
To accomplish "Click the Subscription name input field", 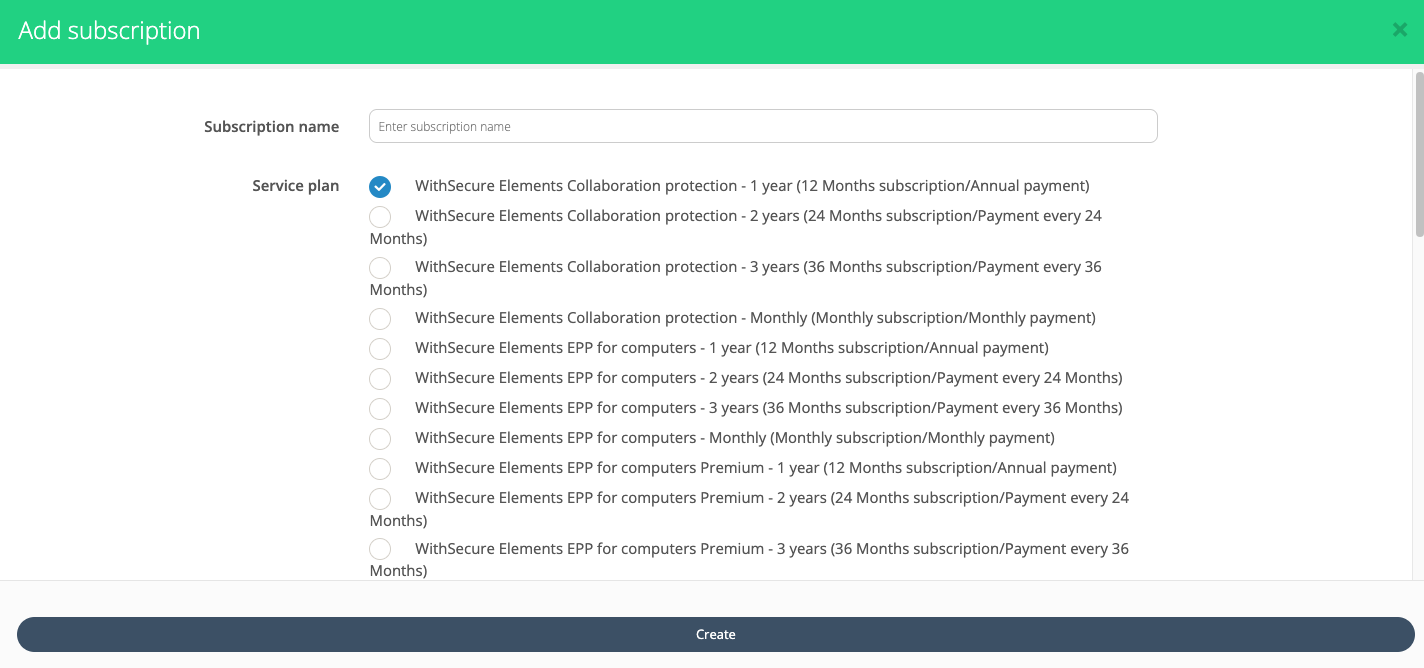I will click(762, 126).
